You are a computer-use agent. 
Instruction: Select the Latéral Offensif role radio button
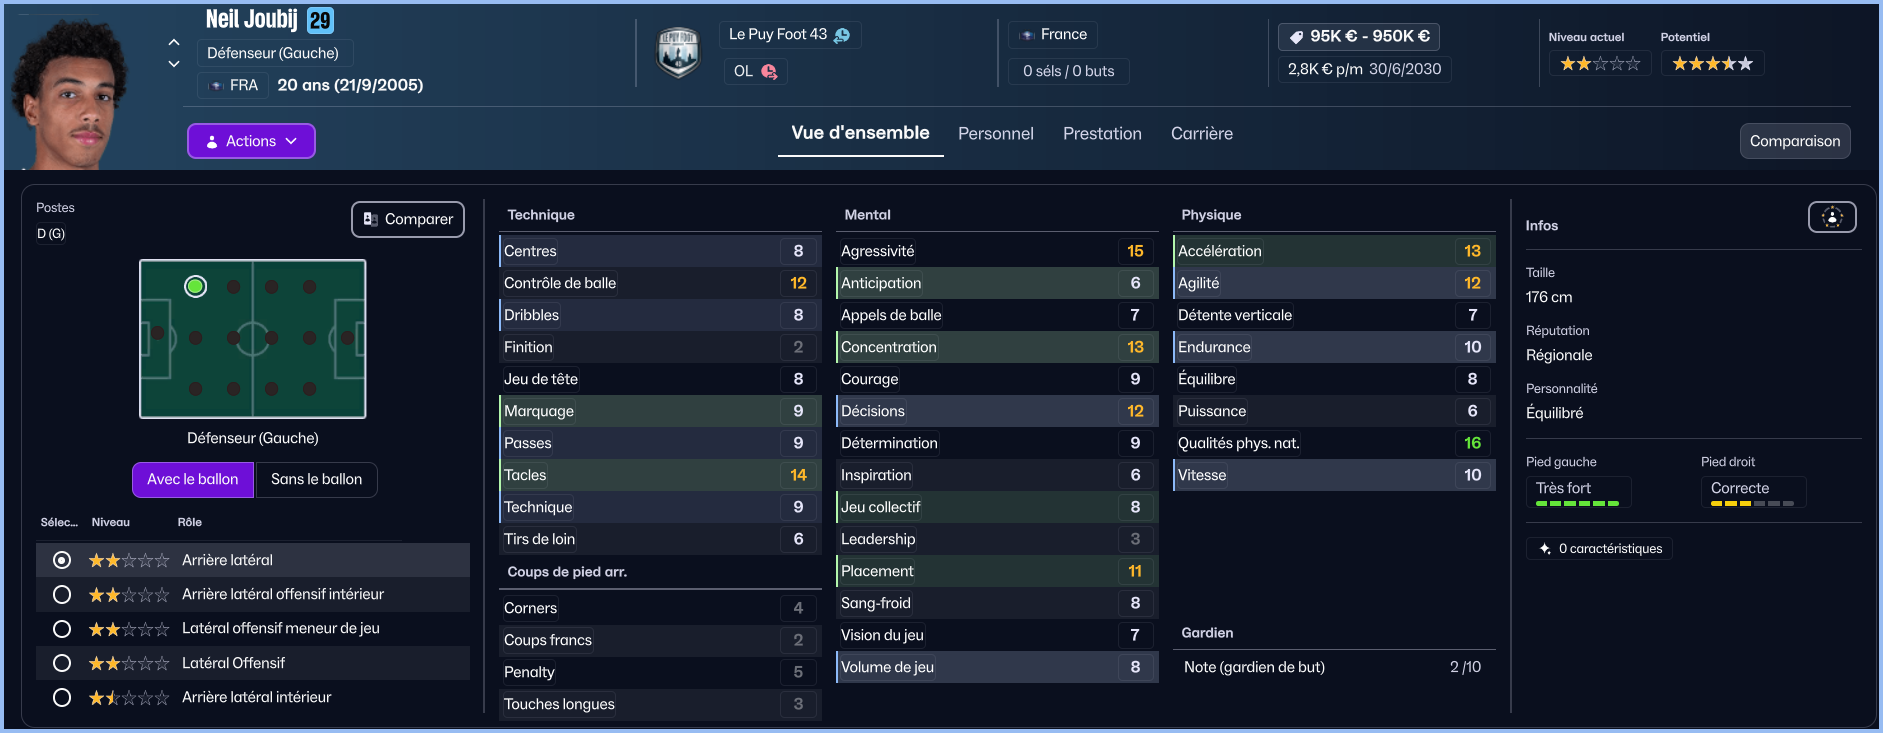62,663
